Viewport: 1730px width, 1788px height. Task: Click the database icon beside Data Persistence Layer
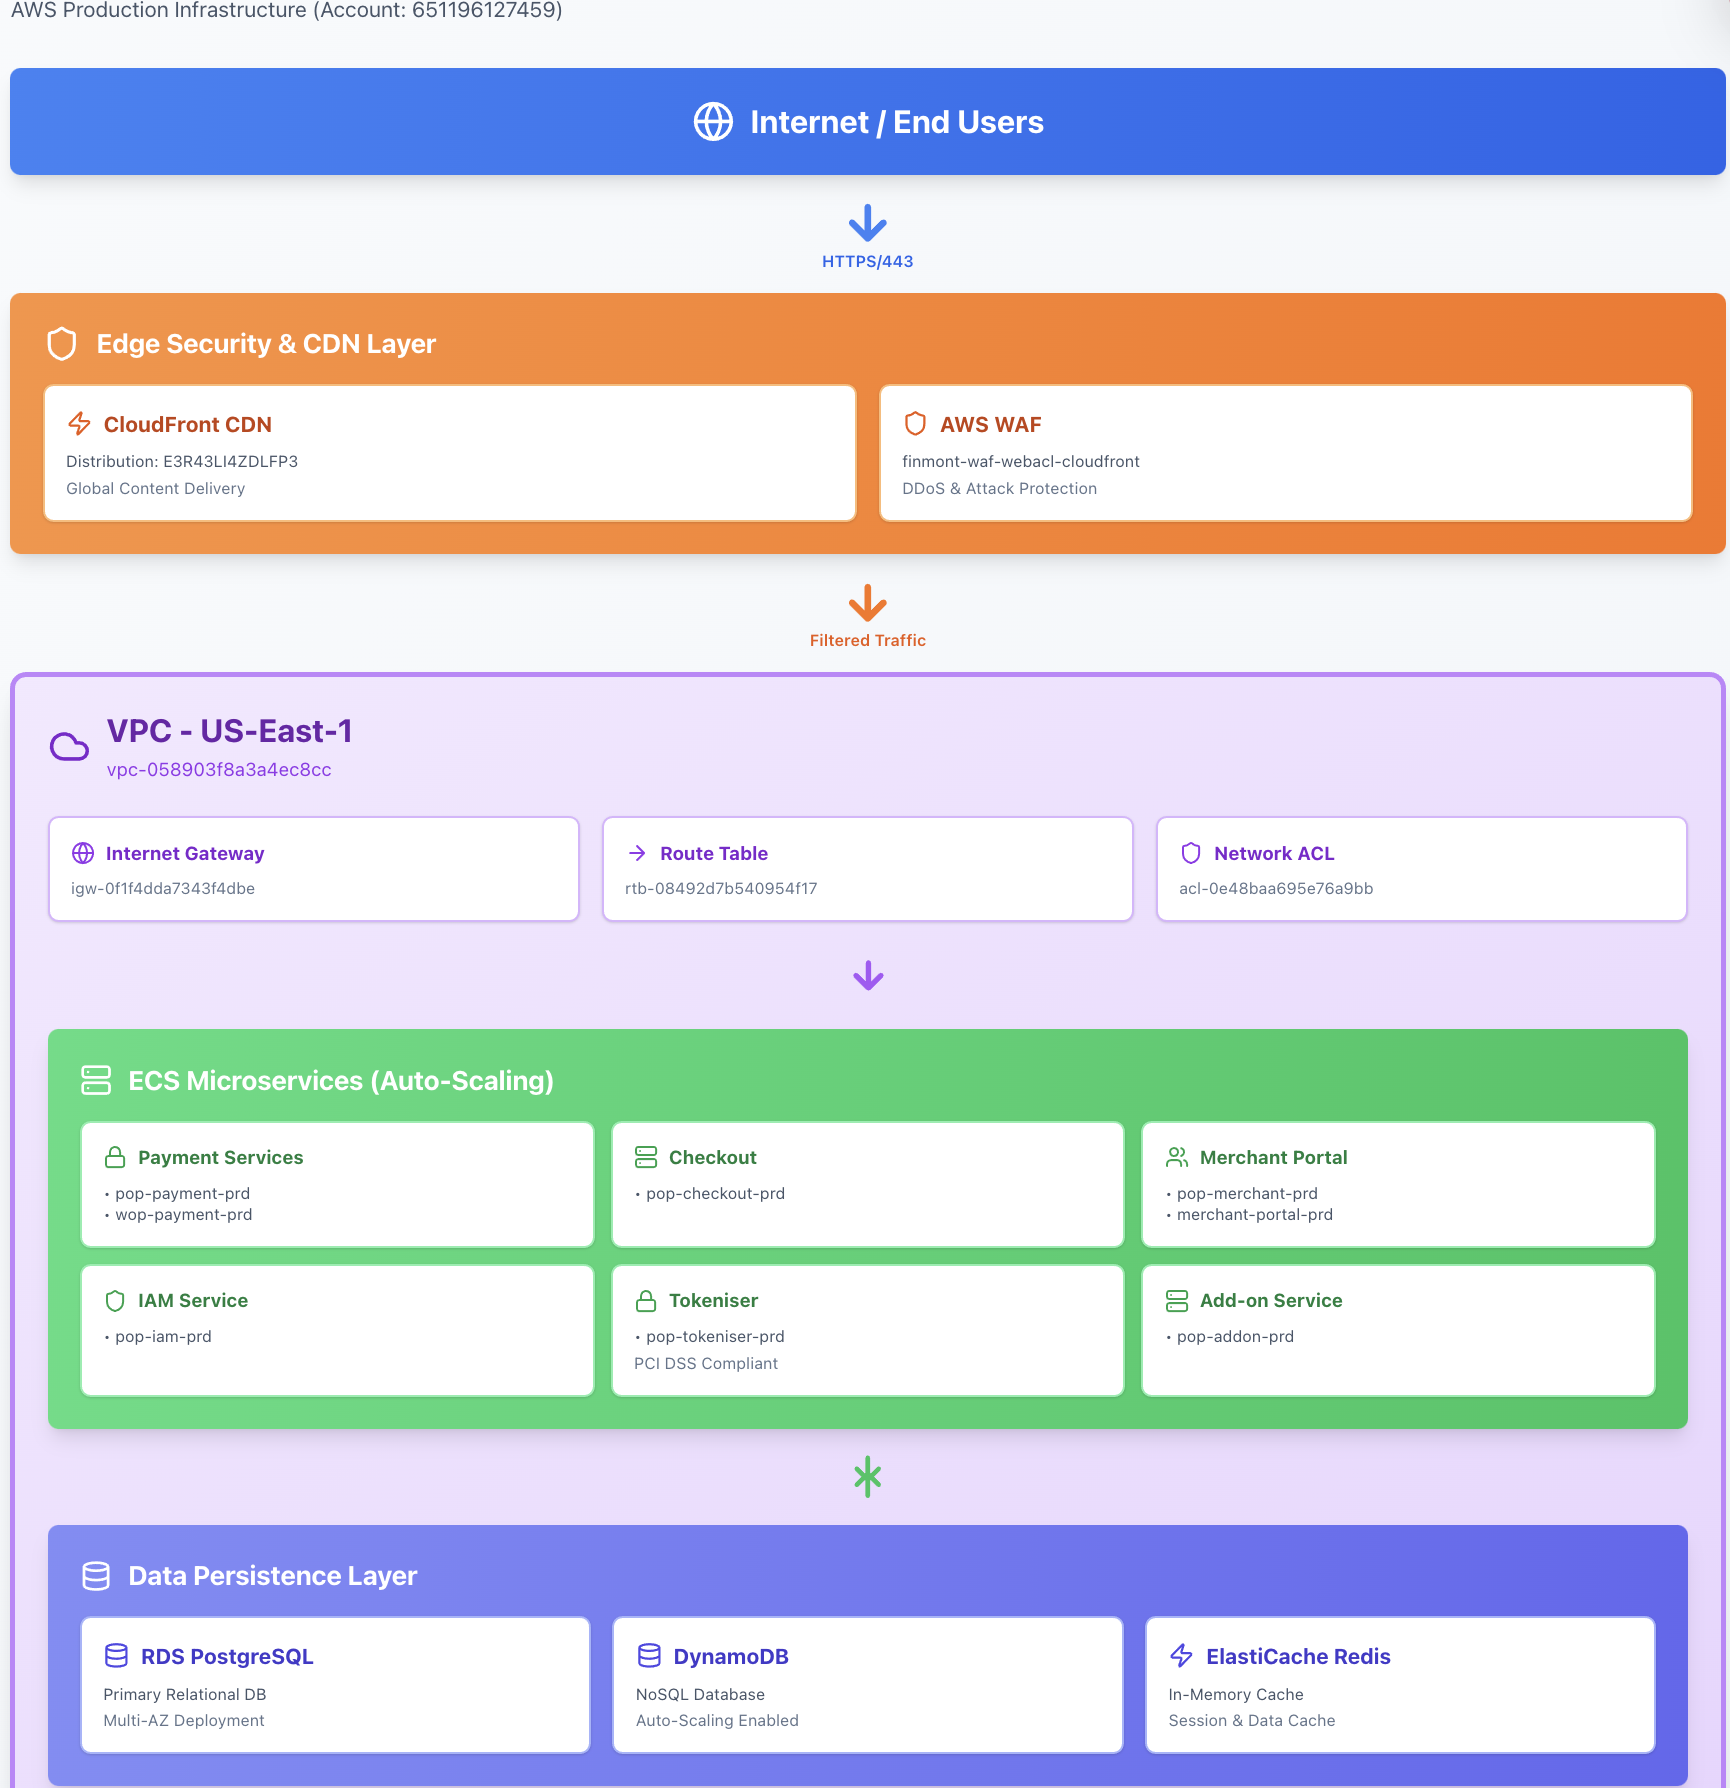pyautogui.click(x=96, y=1576)
